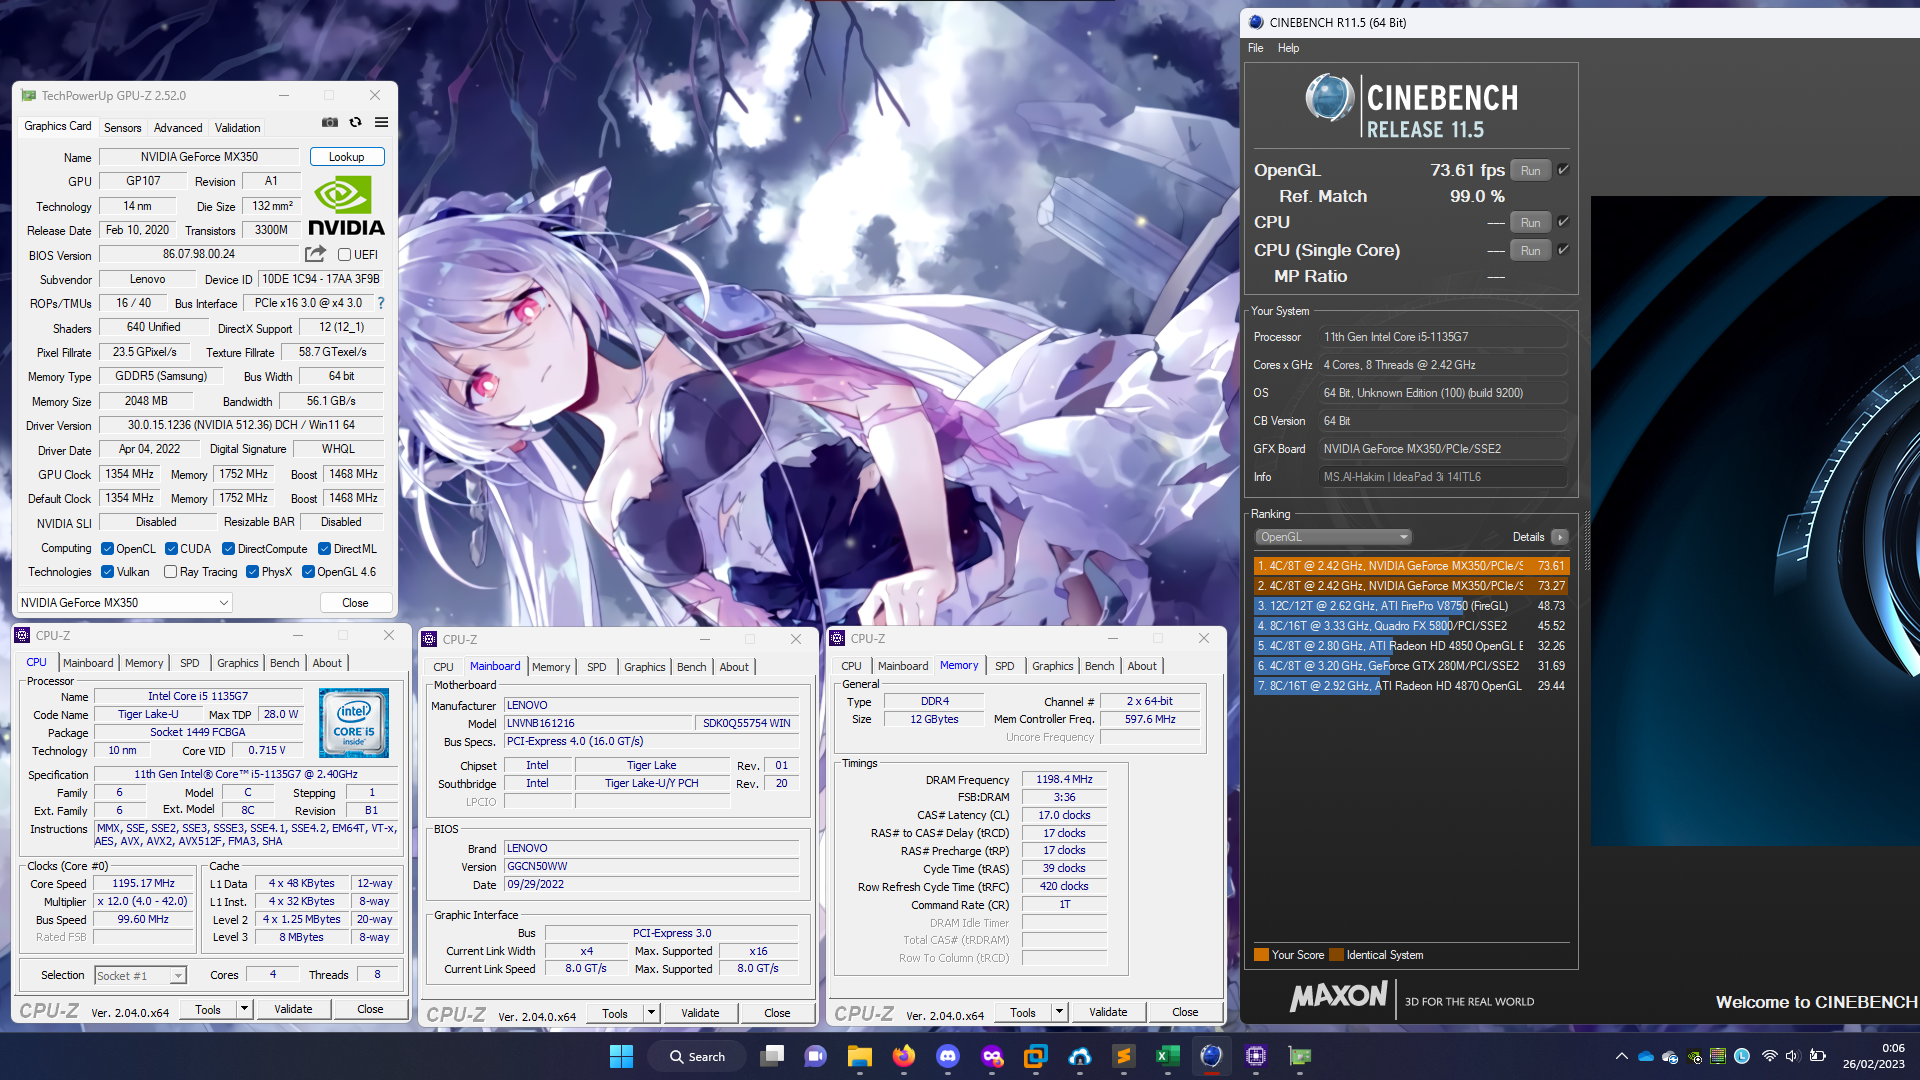Click the Intel Core i5 badge in CPU-Z

click(354, 723)
